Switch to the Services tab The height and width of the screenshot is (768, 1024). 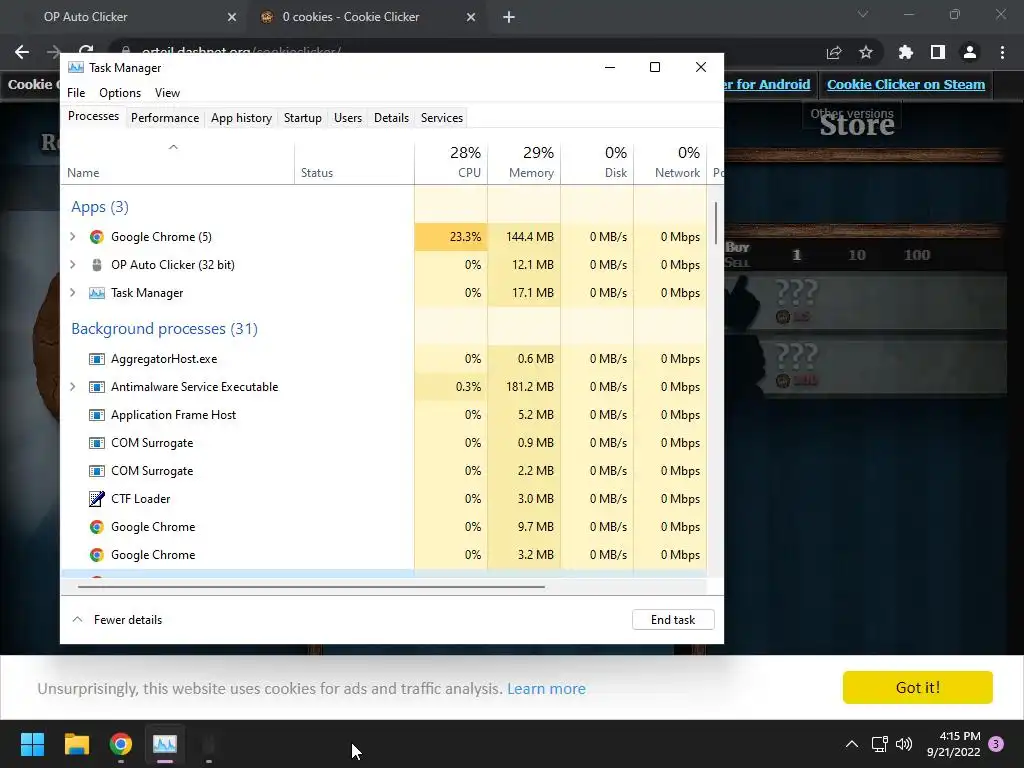click(441, 118)
